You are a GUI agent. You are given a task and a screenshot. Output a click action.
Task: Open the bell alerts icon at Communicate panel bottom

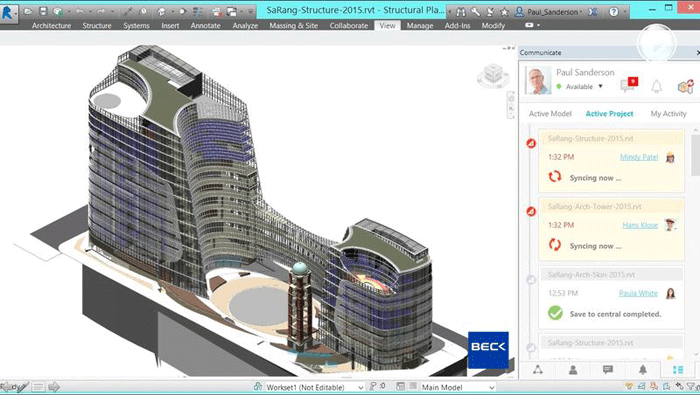coord(643,370)
